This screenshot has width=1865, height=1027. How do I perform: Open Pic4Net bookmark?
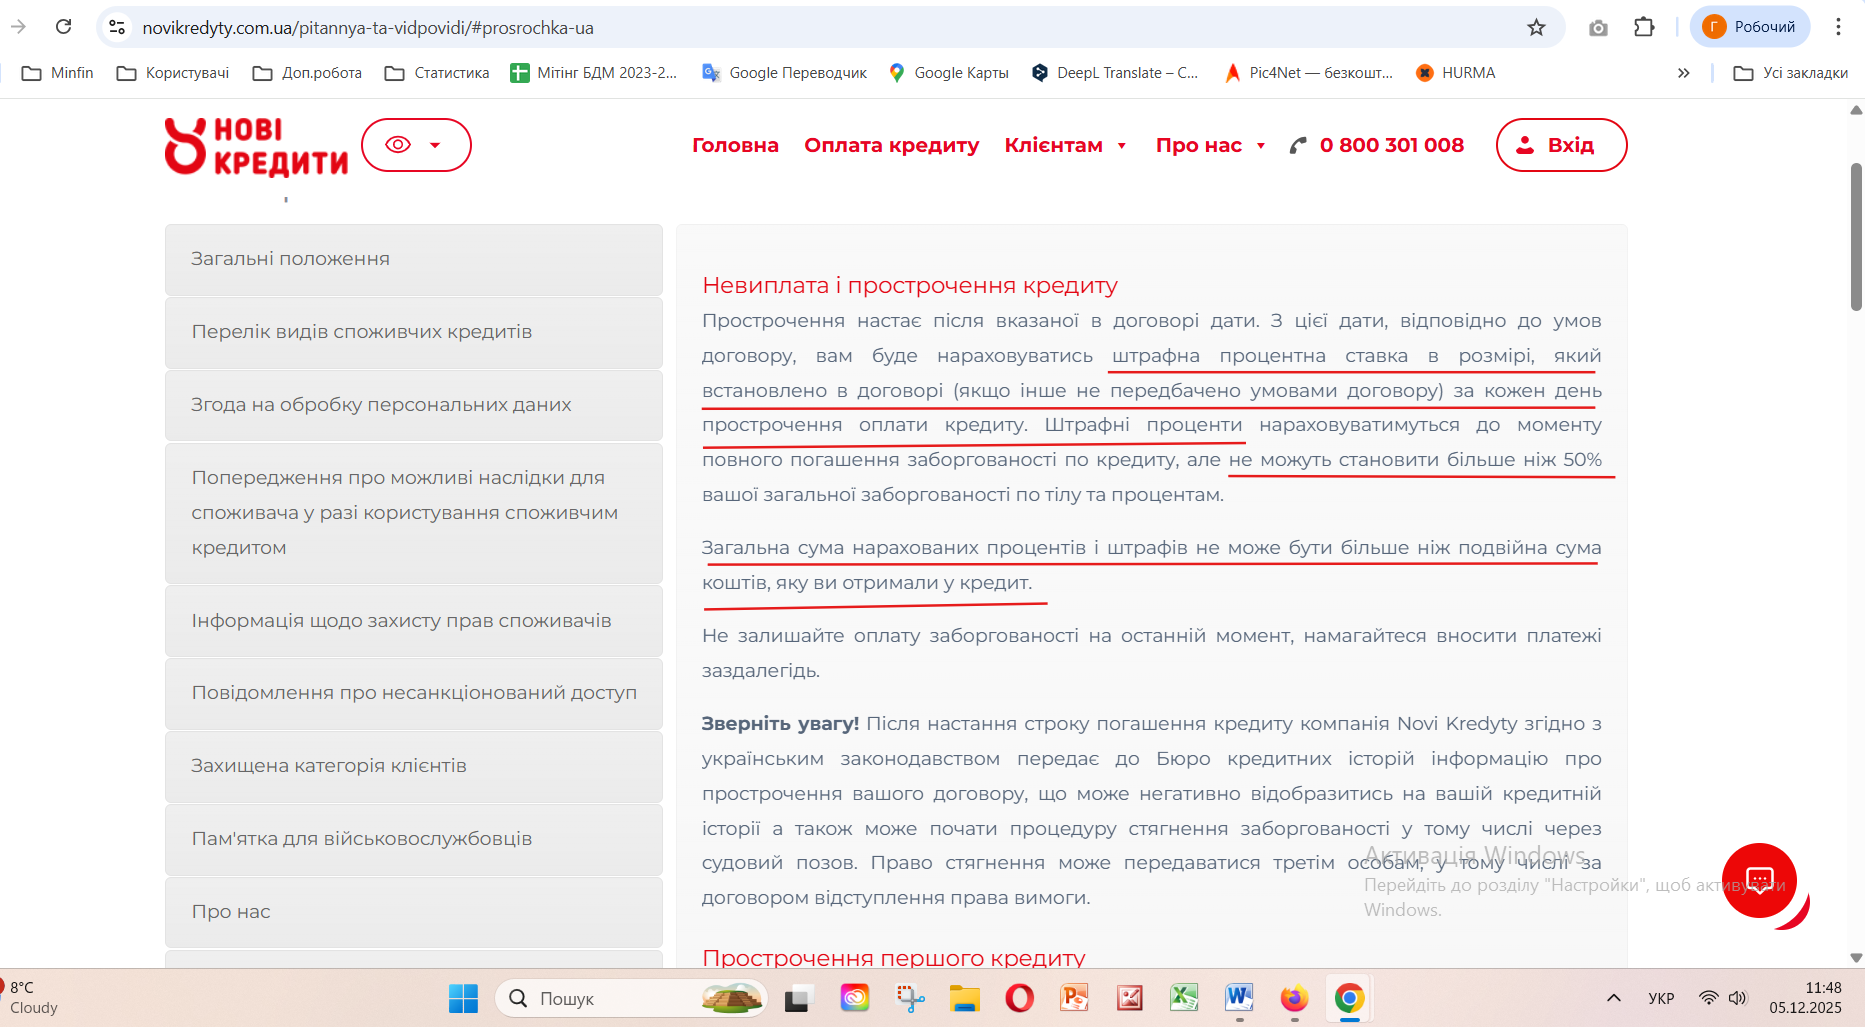[1309, 73]
